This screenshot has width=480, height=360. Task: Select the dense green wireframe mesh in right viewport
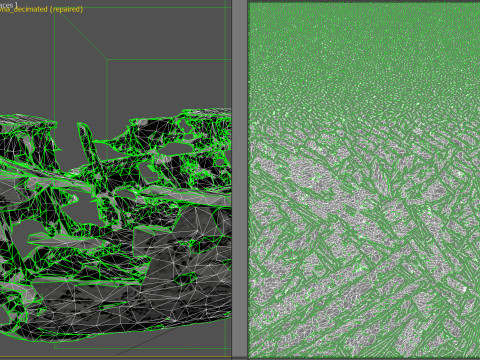pos(364,180)
